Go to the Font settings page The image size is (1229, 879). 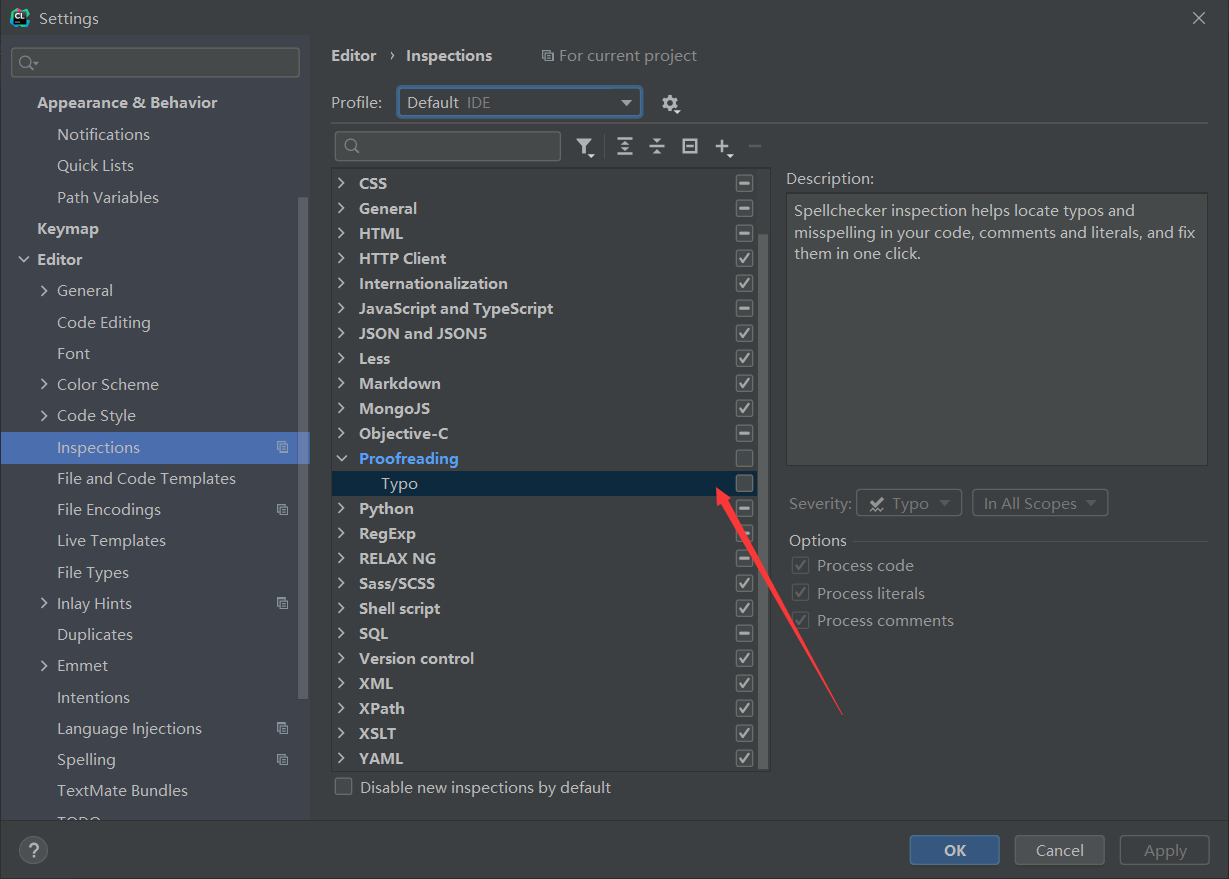[73, 353]
